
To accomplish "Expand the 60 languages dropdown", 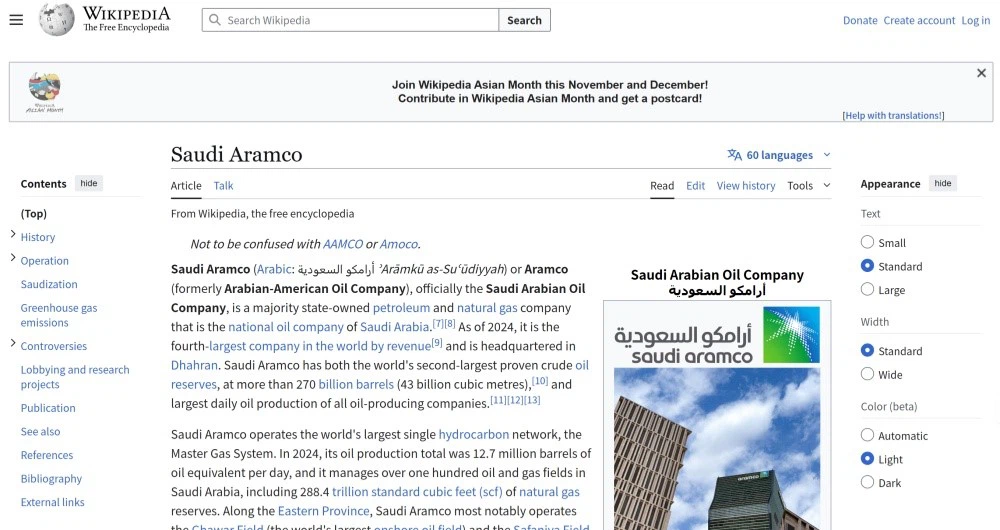I will pos(779,155).
